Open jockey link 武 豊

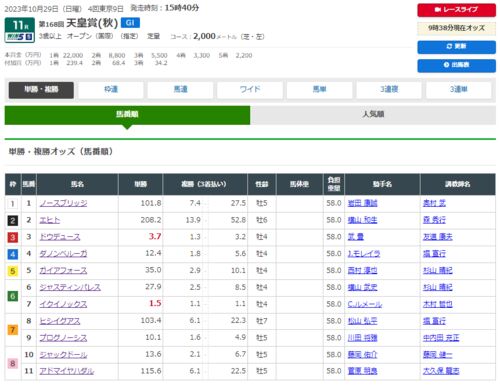click(356, 237)
